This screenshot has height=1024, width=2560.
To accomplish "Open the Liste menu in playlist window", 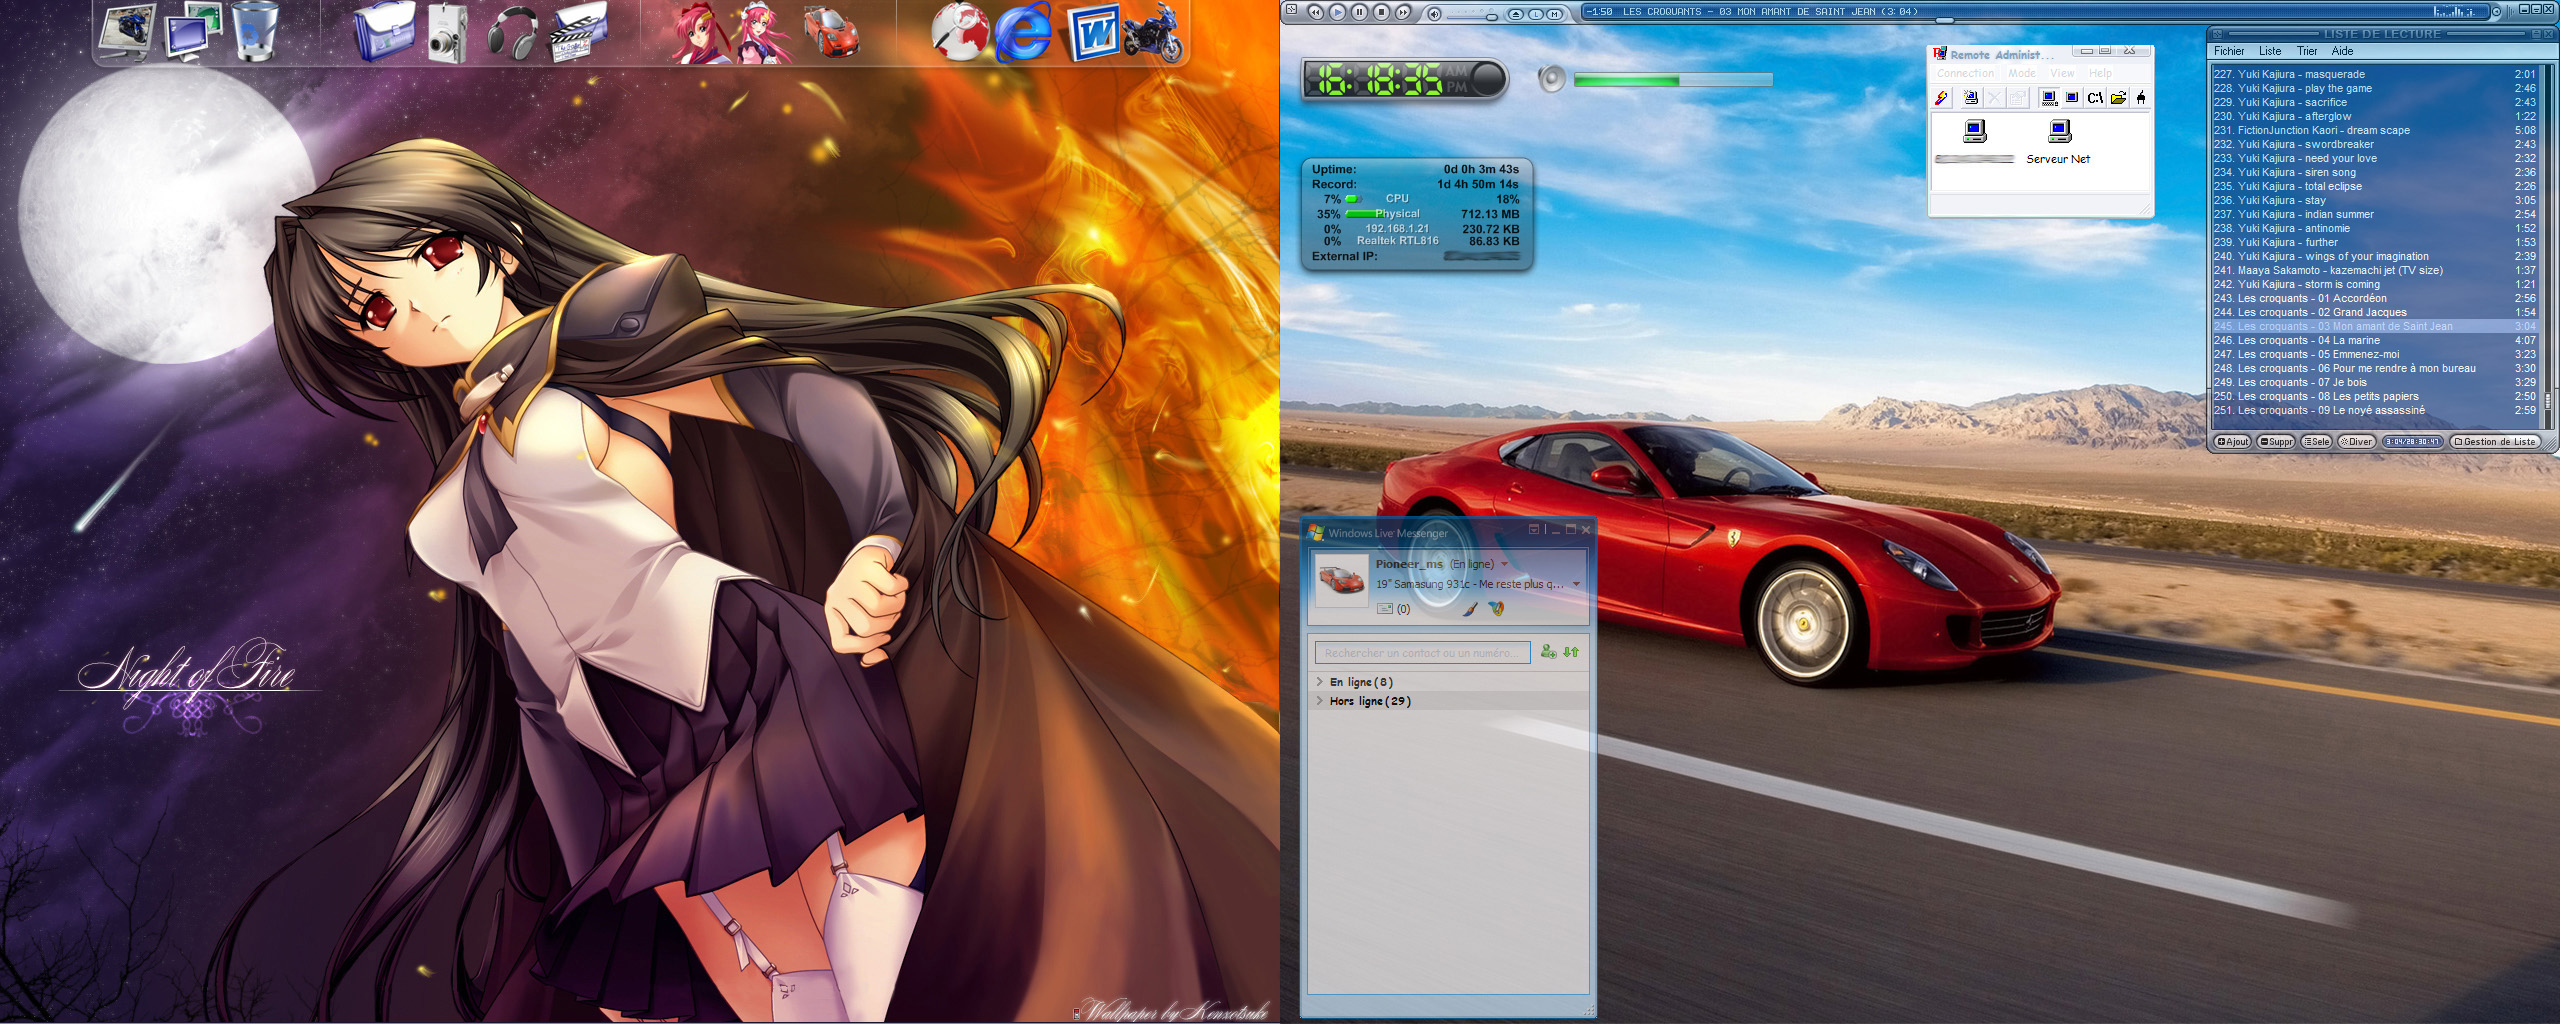I will (2270, 51).
